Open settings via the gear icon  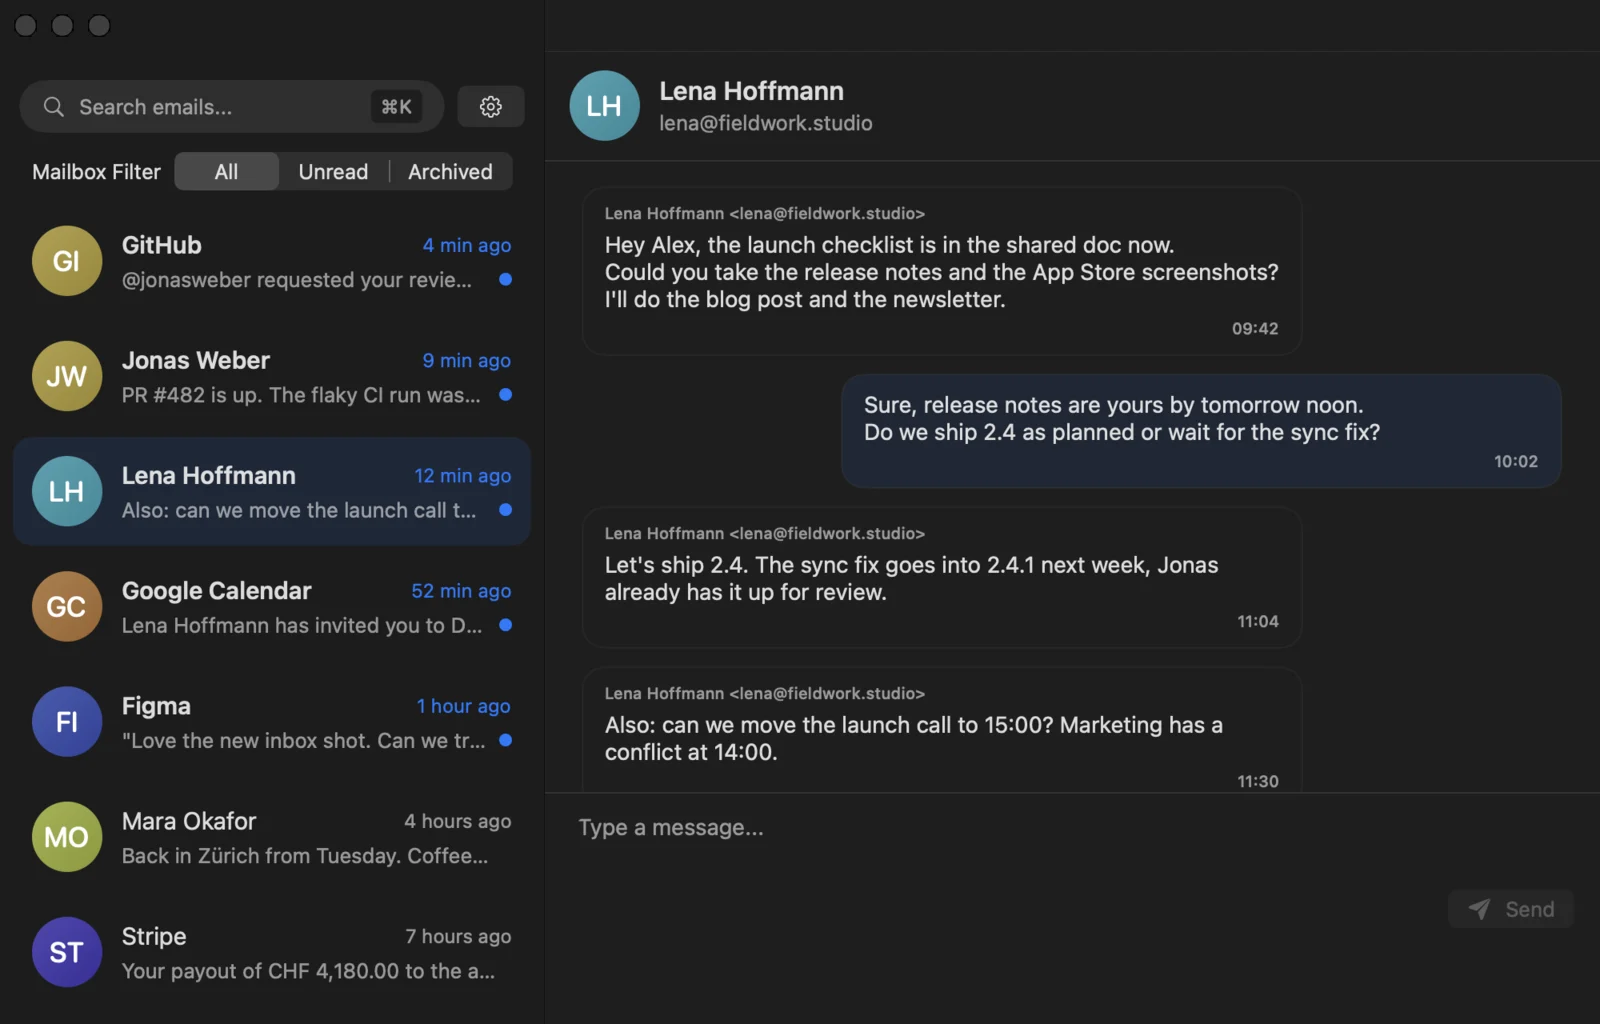(x=490, y=107)
